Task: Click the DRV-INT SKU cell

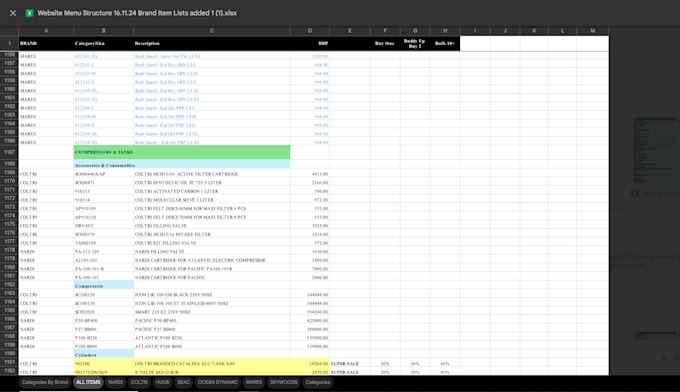Action: point(104,226)
